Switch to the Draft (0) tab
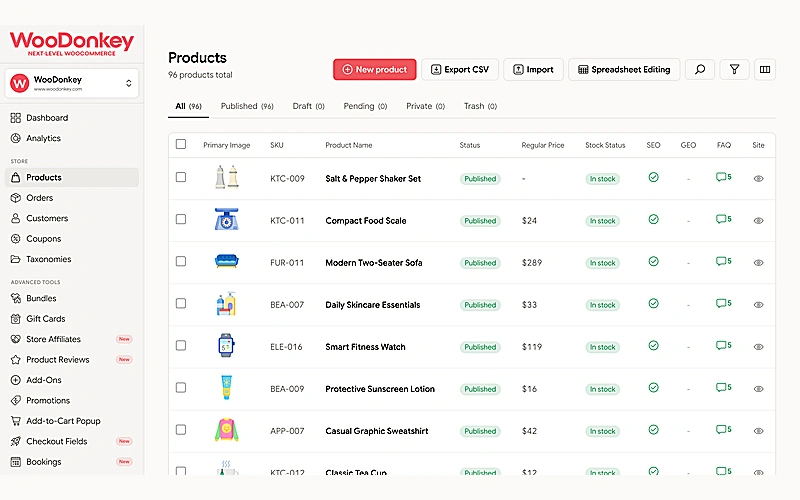The image size is (800, 500). click(x=308, y=106)
